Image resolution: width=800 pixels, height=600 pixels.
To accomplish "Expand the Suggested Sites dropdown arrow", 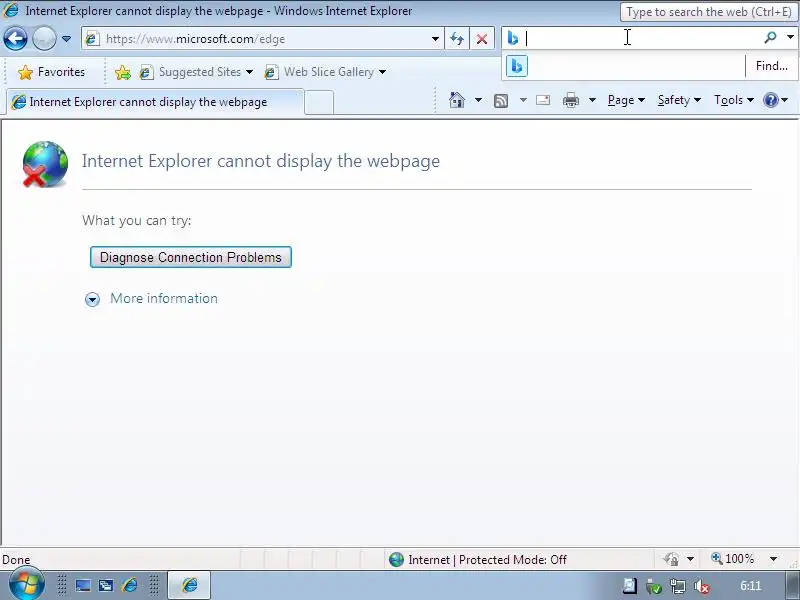I will [249, 72].
